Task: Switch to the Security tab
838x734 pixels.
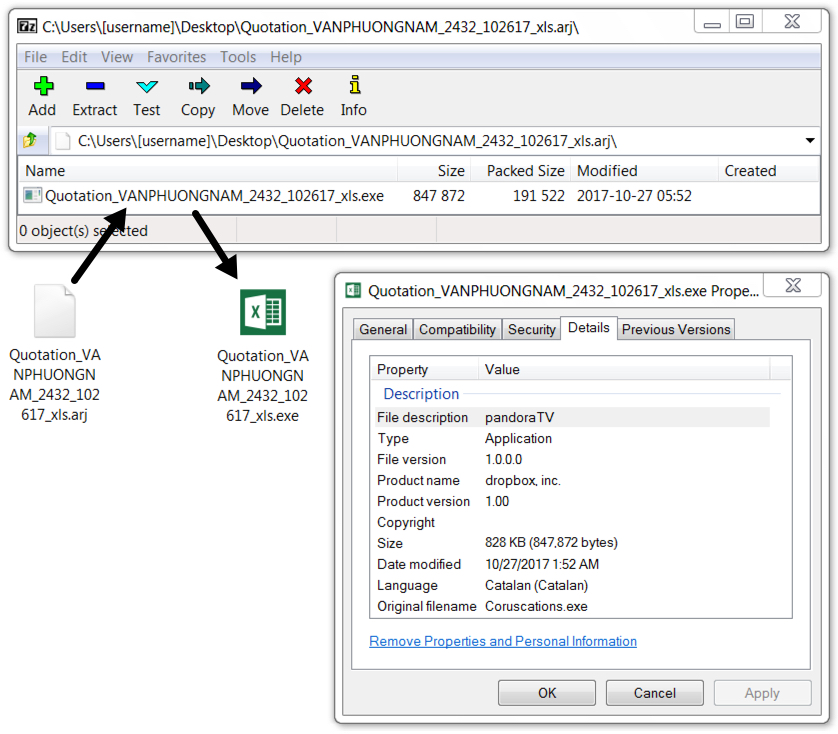Action: (x=532, y=329)
